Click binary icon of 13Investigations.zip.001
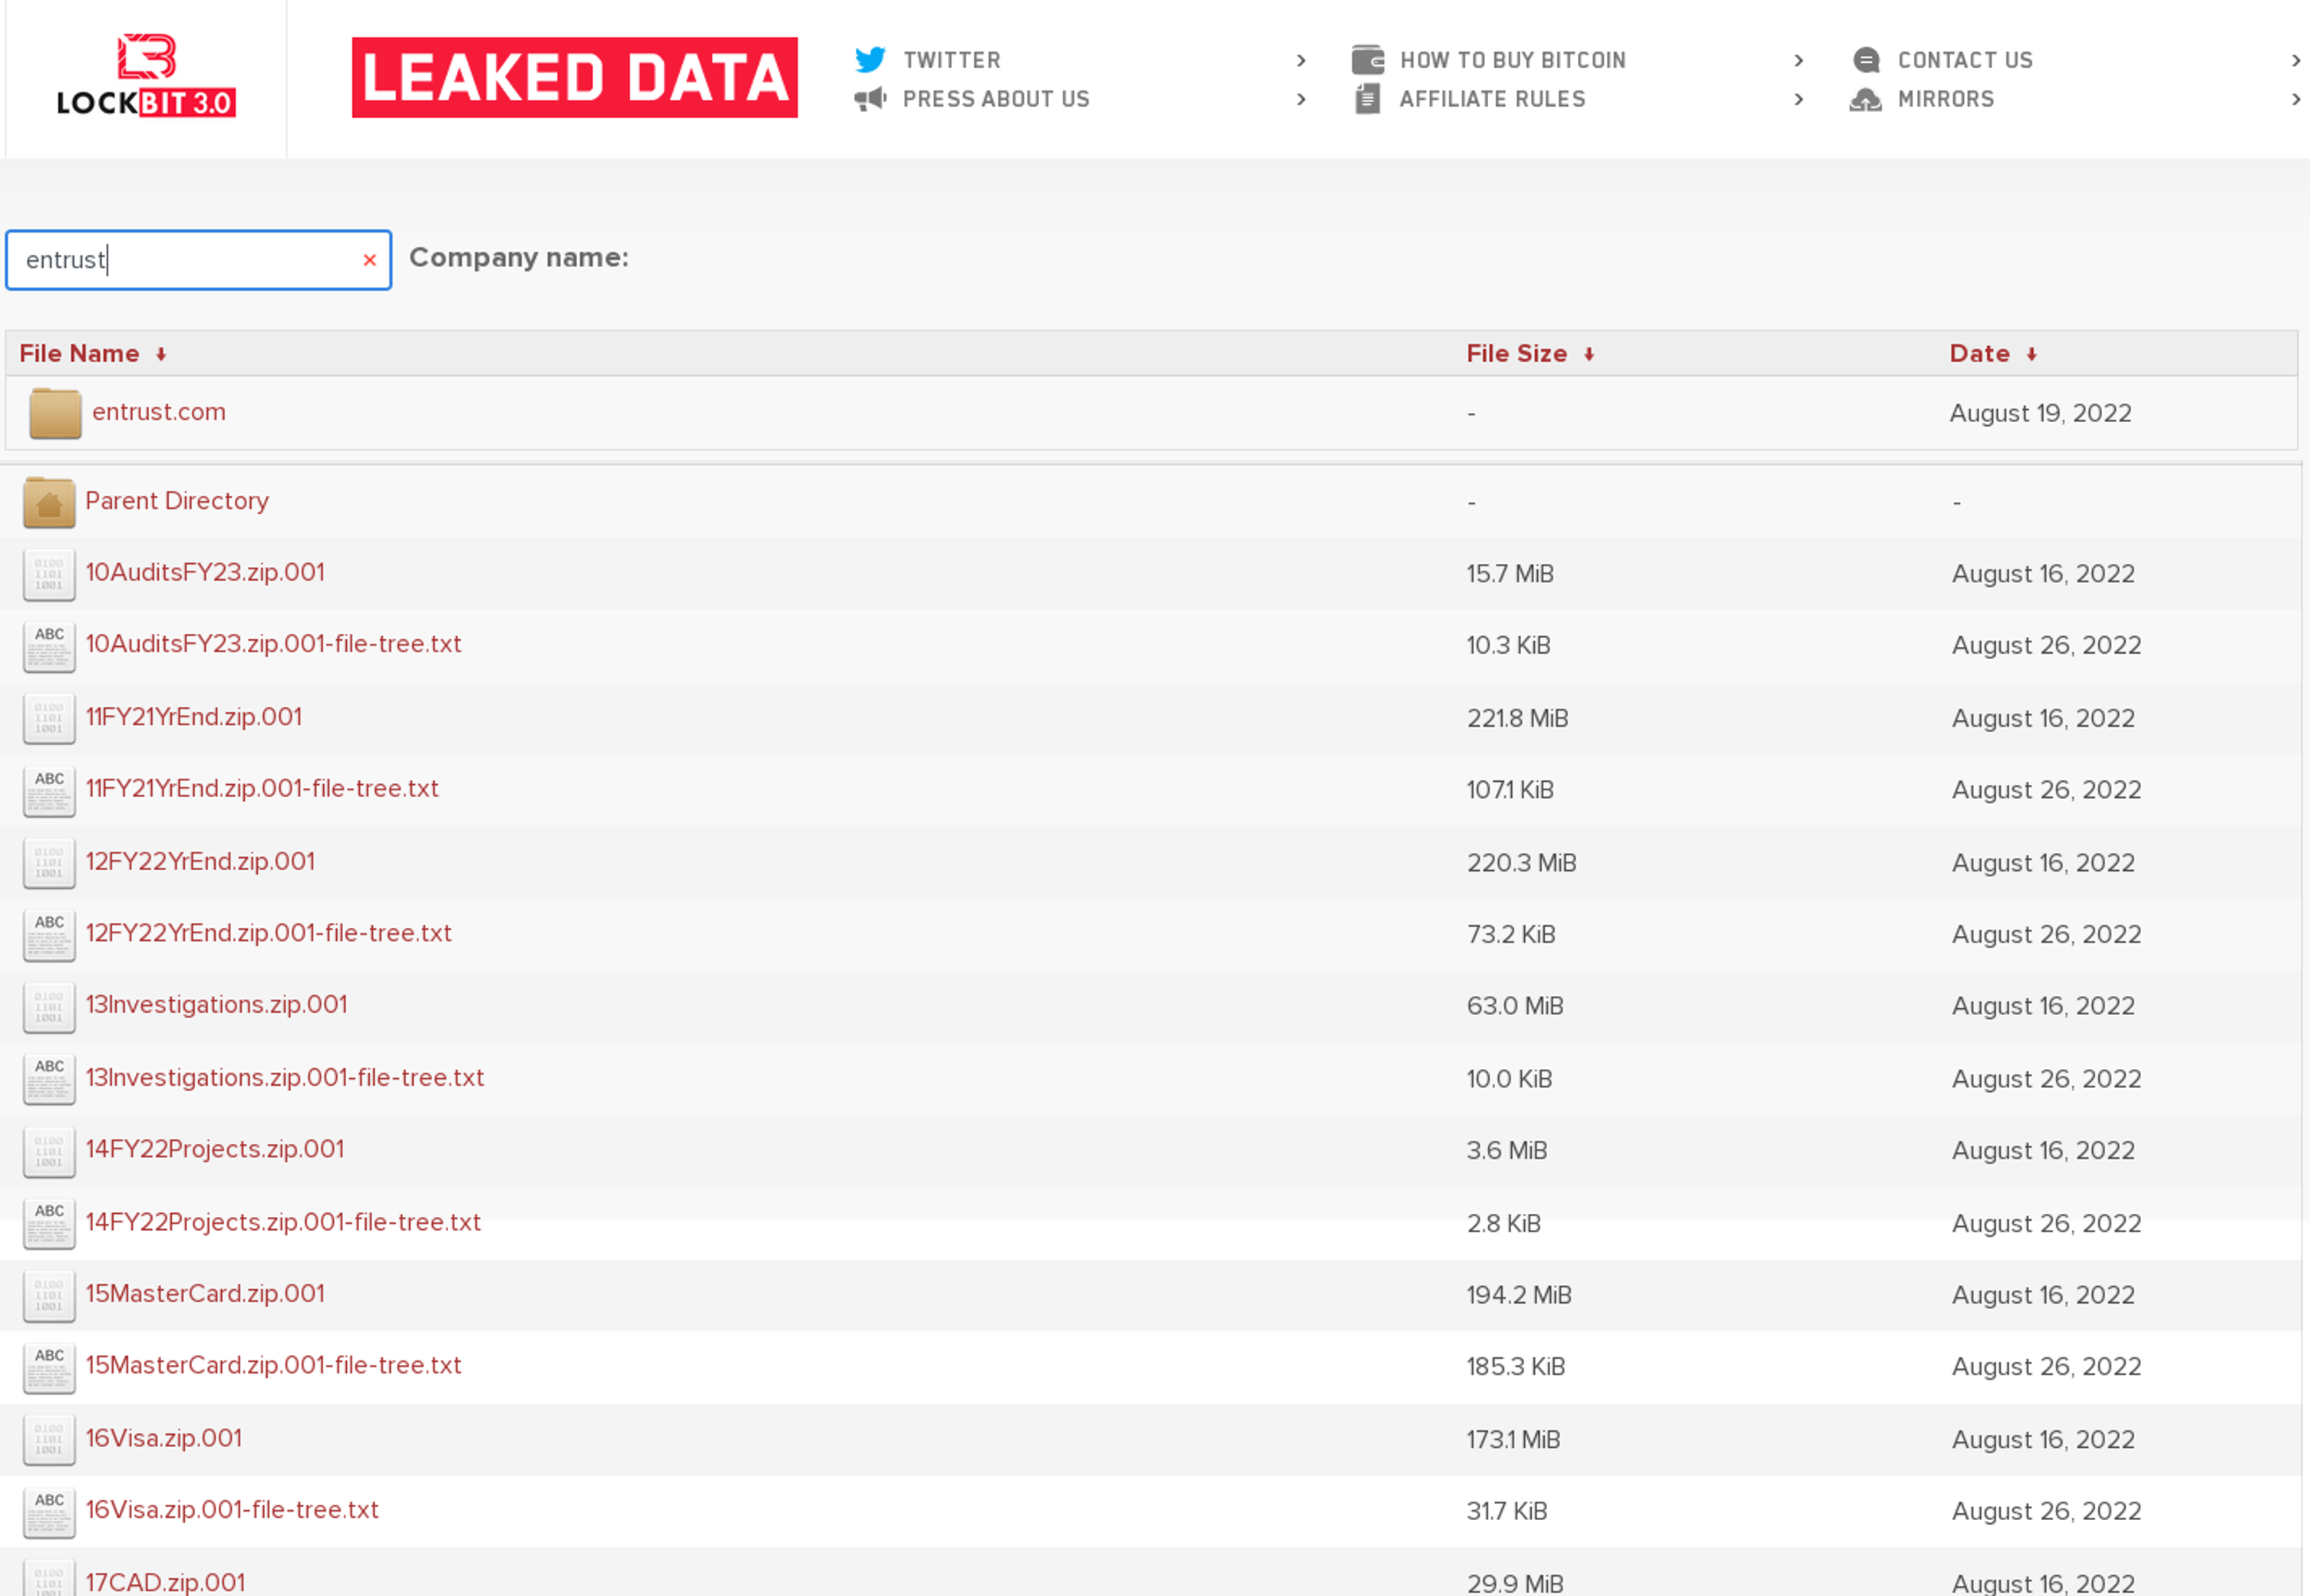 [49, 1008]
